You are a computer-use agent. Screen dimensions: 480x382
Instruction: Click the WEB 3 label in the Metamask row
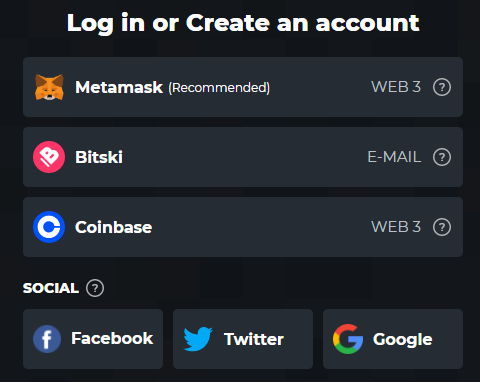396,87
